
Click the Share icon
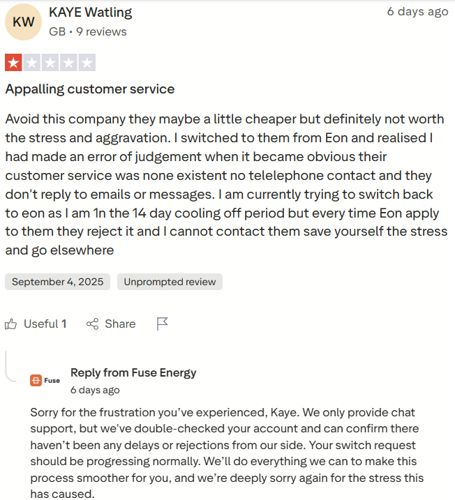[x=92, y=324]
